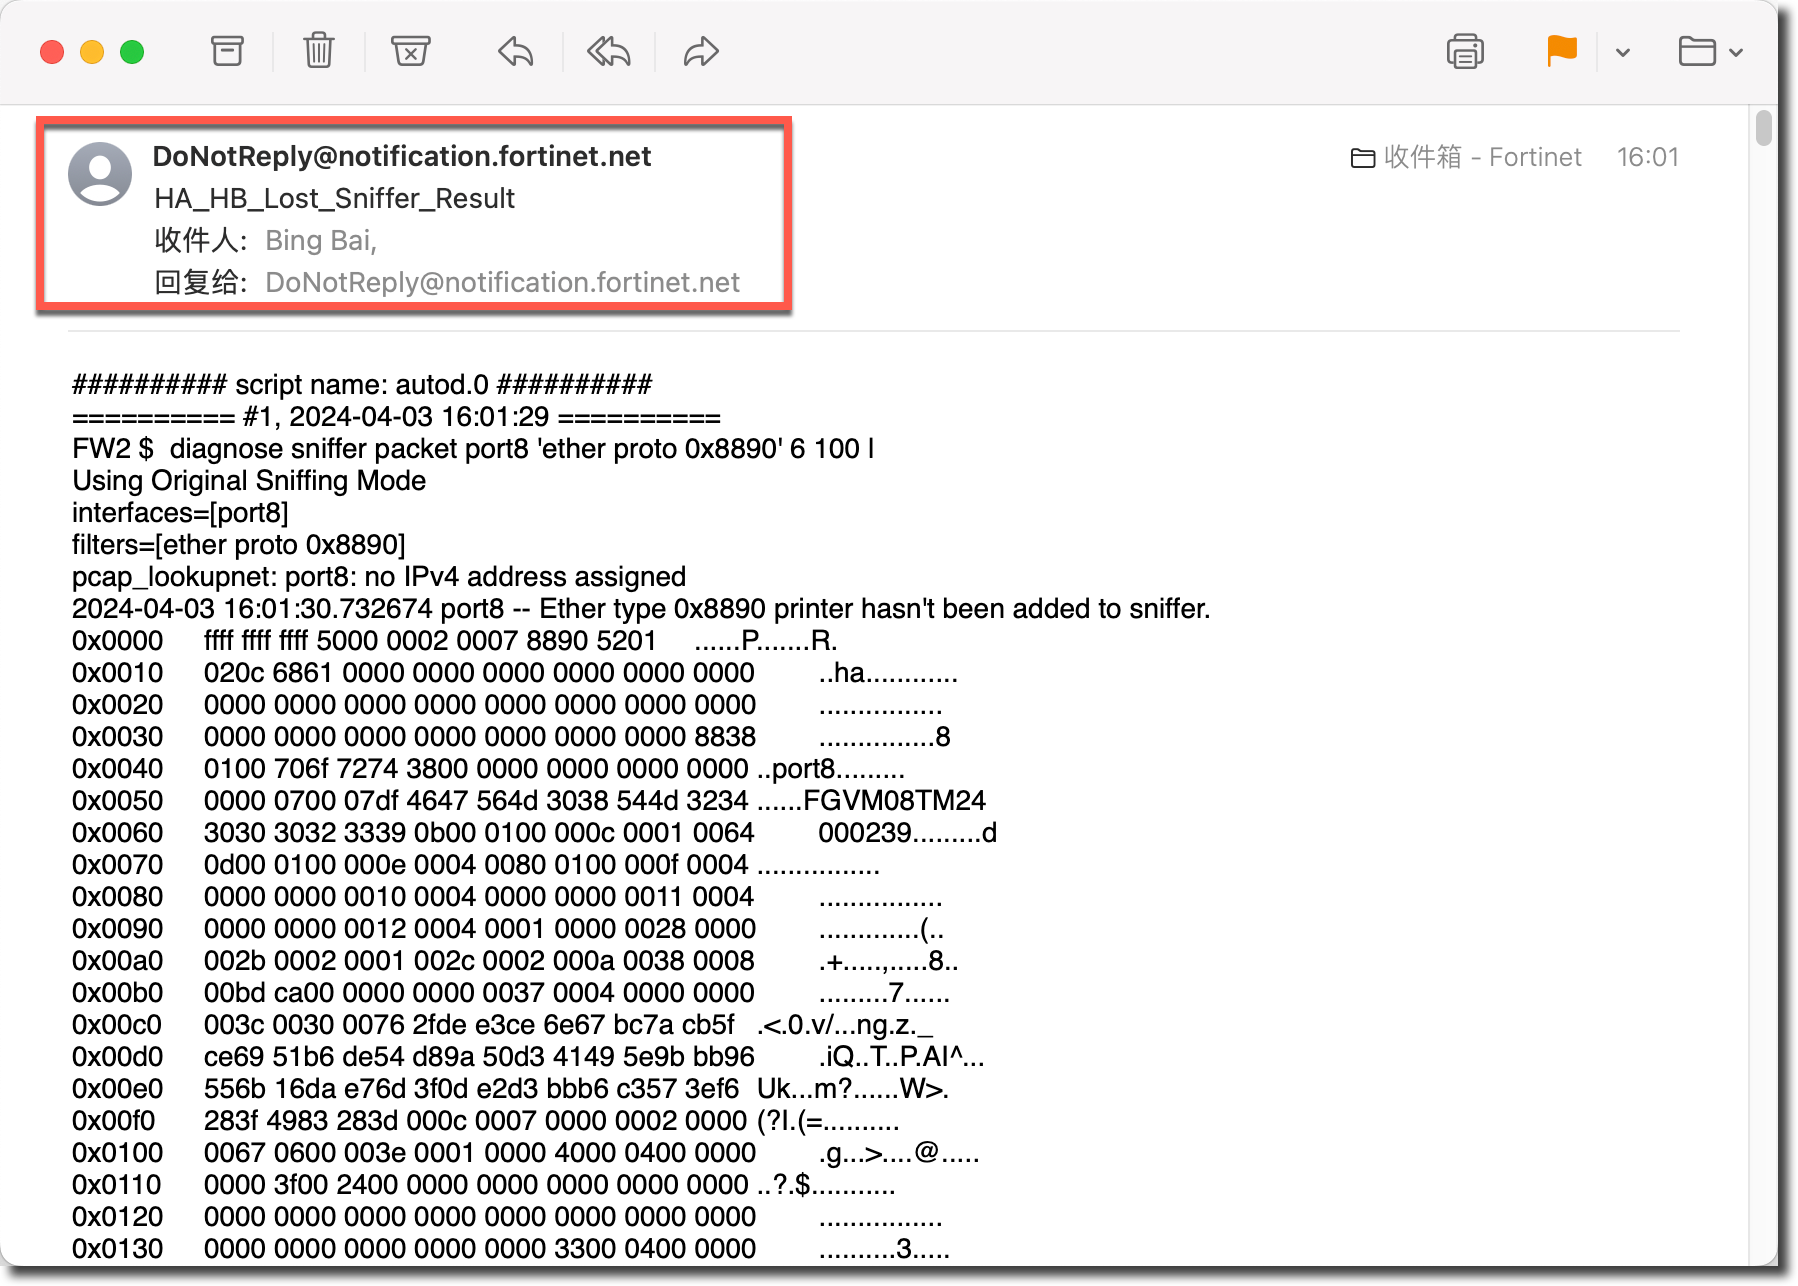Click the sender's avatar picture
The image size is (1798, 1286).
coord(100,174)
